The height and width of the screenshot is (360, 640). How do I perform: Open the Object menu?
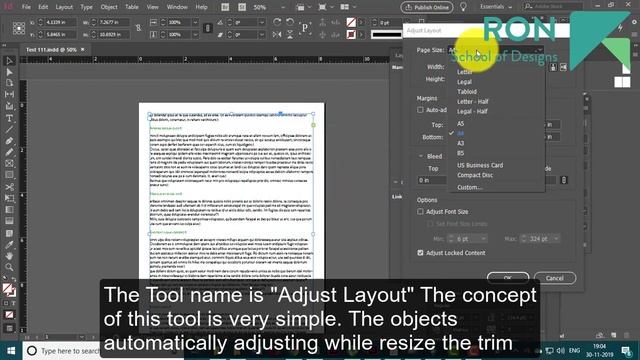pyautogui.click(x=109, y=7)
